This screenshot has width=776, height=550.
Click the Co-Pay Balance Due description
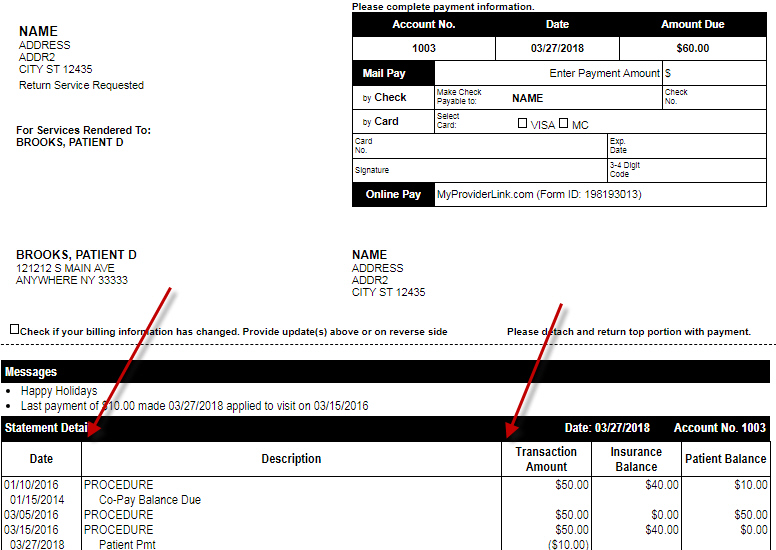click(x=150, y=500)
